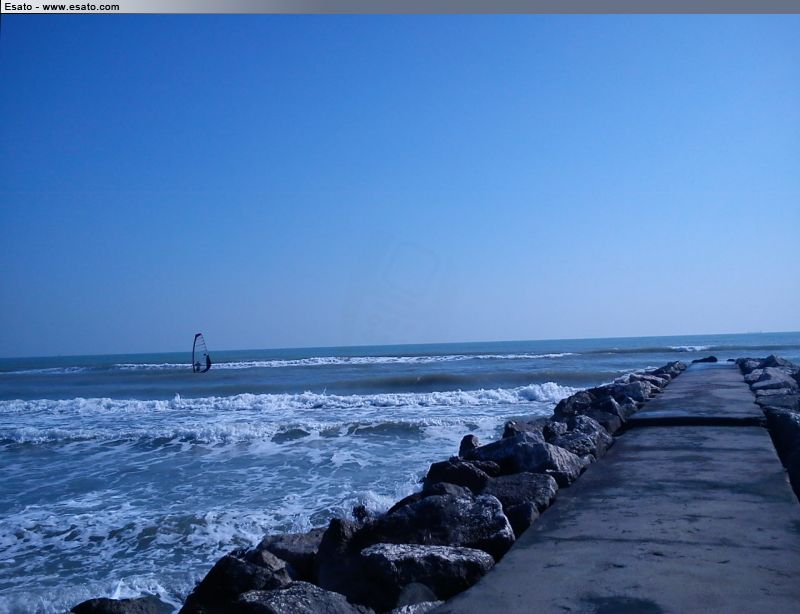Click the 'Esato - www.esato.com' header text
This screenshot has width=800, height=614.
(x=62, y=7)
